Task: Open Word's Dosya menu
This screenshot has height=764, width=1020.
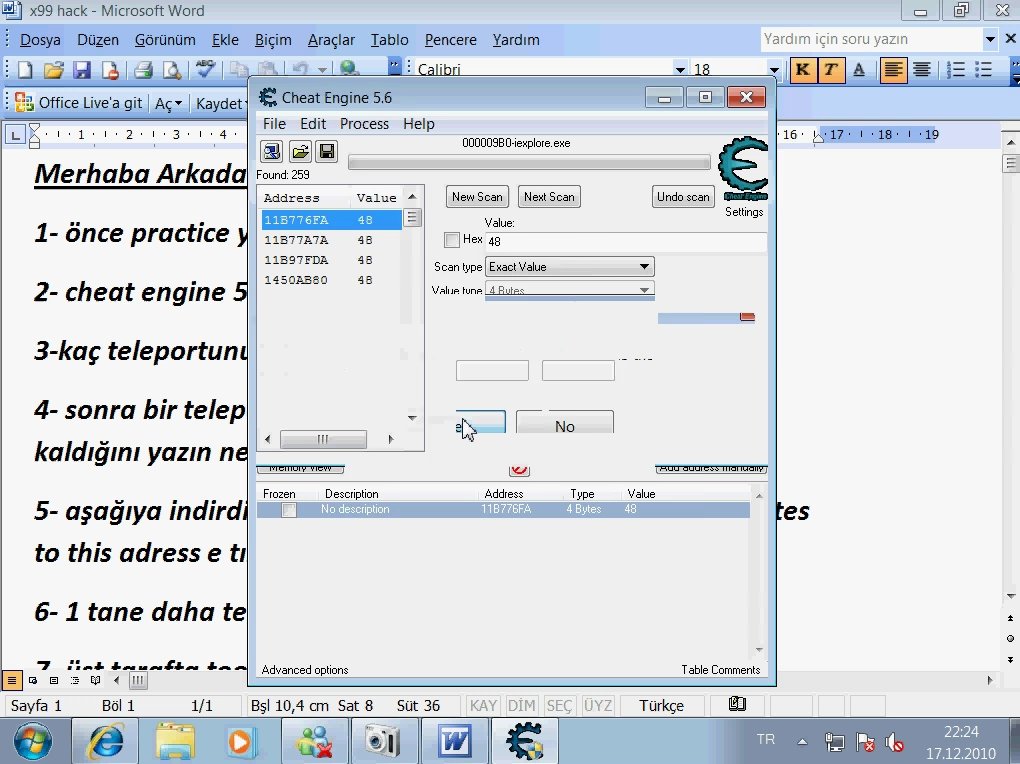Action: [x=40, y=40]
